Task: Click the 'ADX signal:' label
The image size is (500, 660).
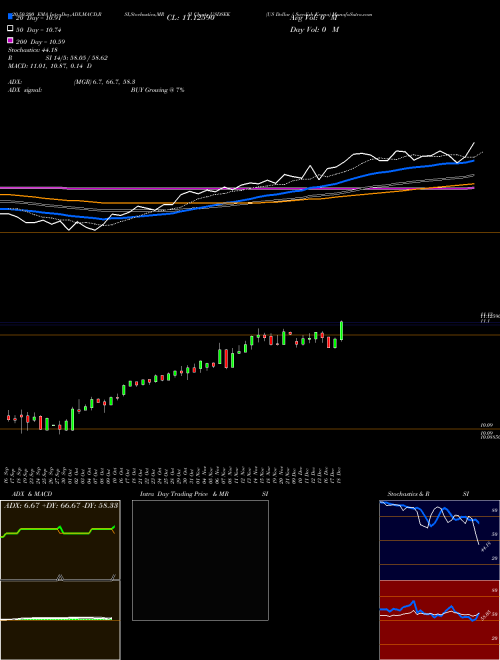Action: pos(25,90)
